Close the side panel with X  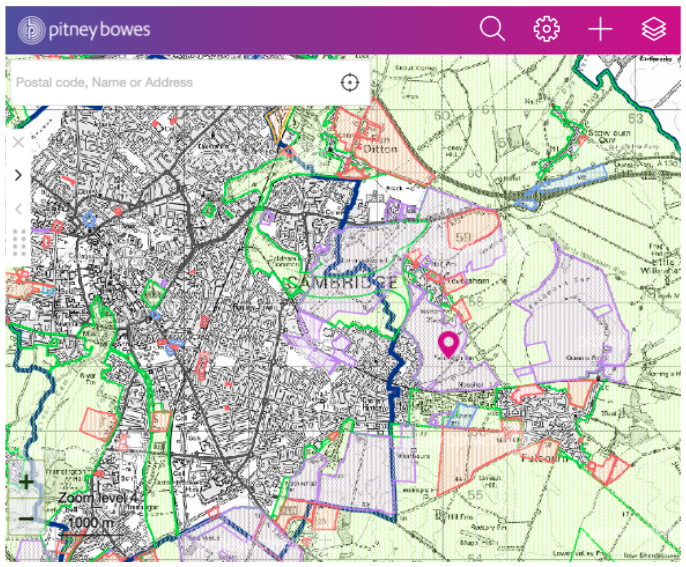click(x=18, y=143)
